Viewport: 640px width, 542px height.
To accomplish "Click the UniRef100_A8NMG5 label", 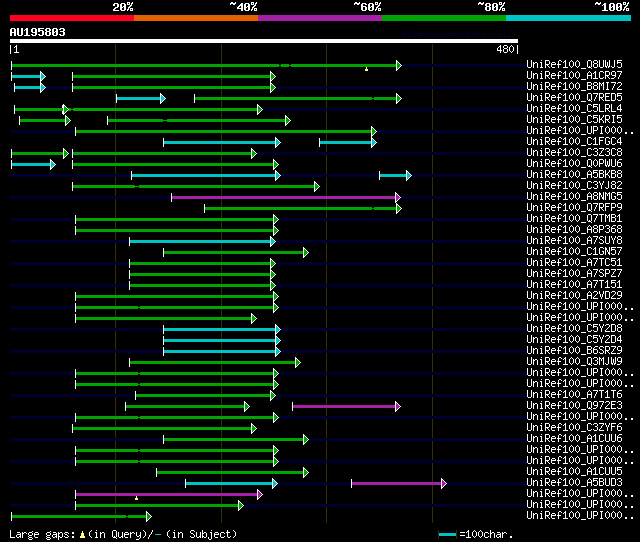I will click(574, 196).
